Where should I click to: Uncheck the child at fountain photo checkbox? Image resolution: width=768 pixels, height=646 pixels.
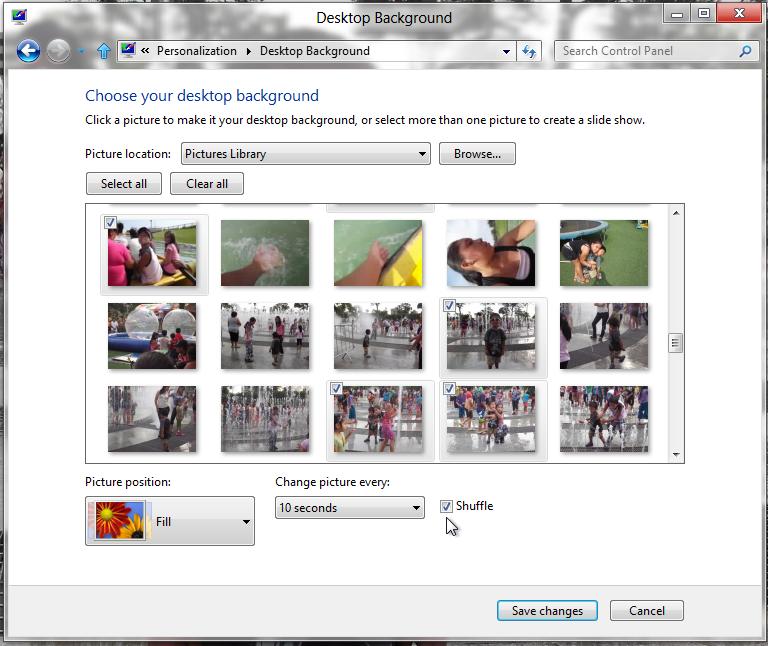pos(450,306)
